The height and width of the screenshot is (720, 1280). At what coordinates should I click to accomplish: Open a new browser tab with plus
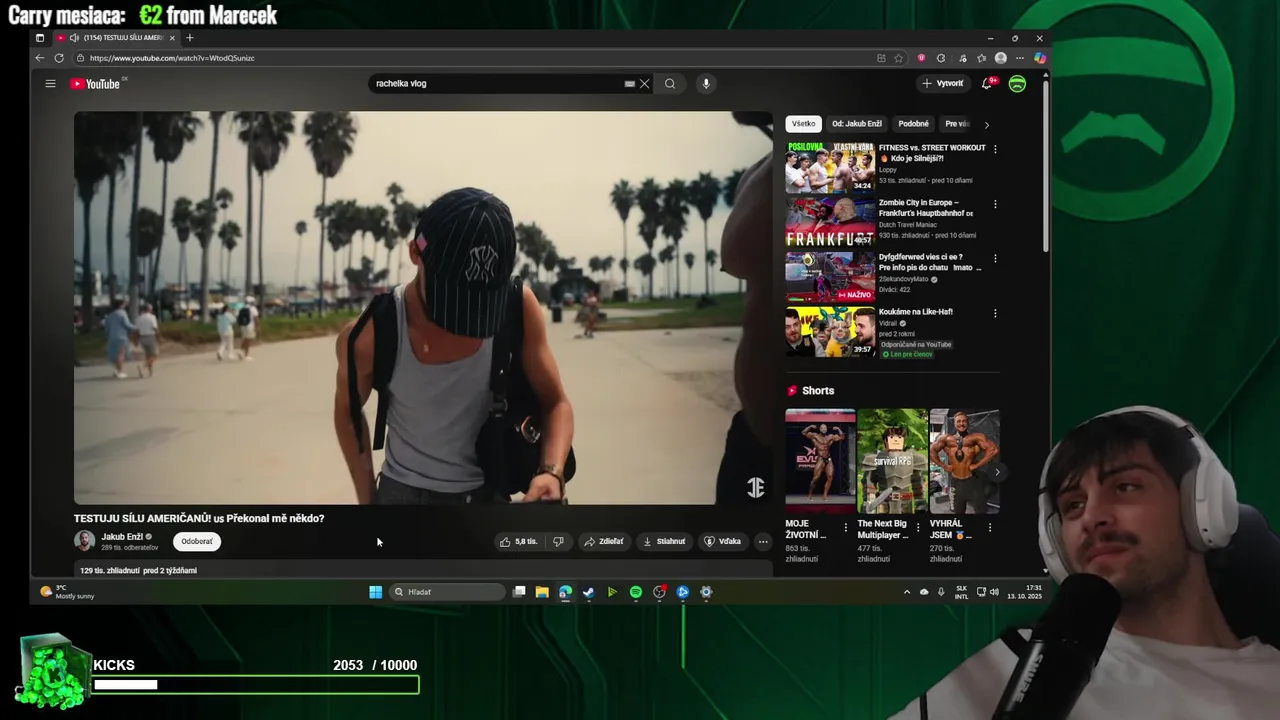(x=189, y=38)
